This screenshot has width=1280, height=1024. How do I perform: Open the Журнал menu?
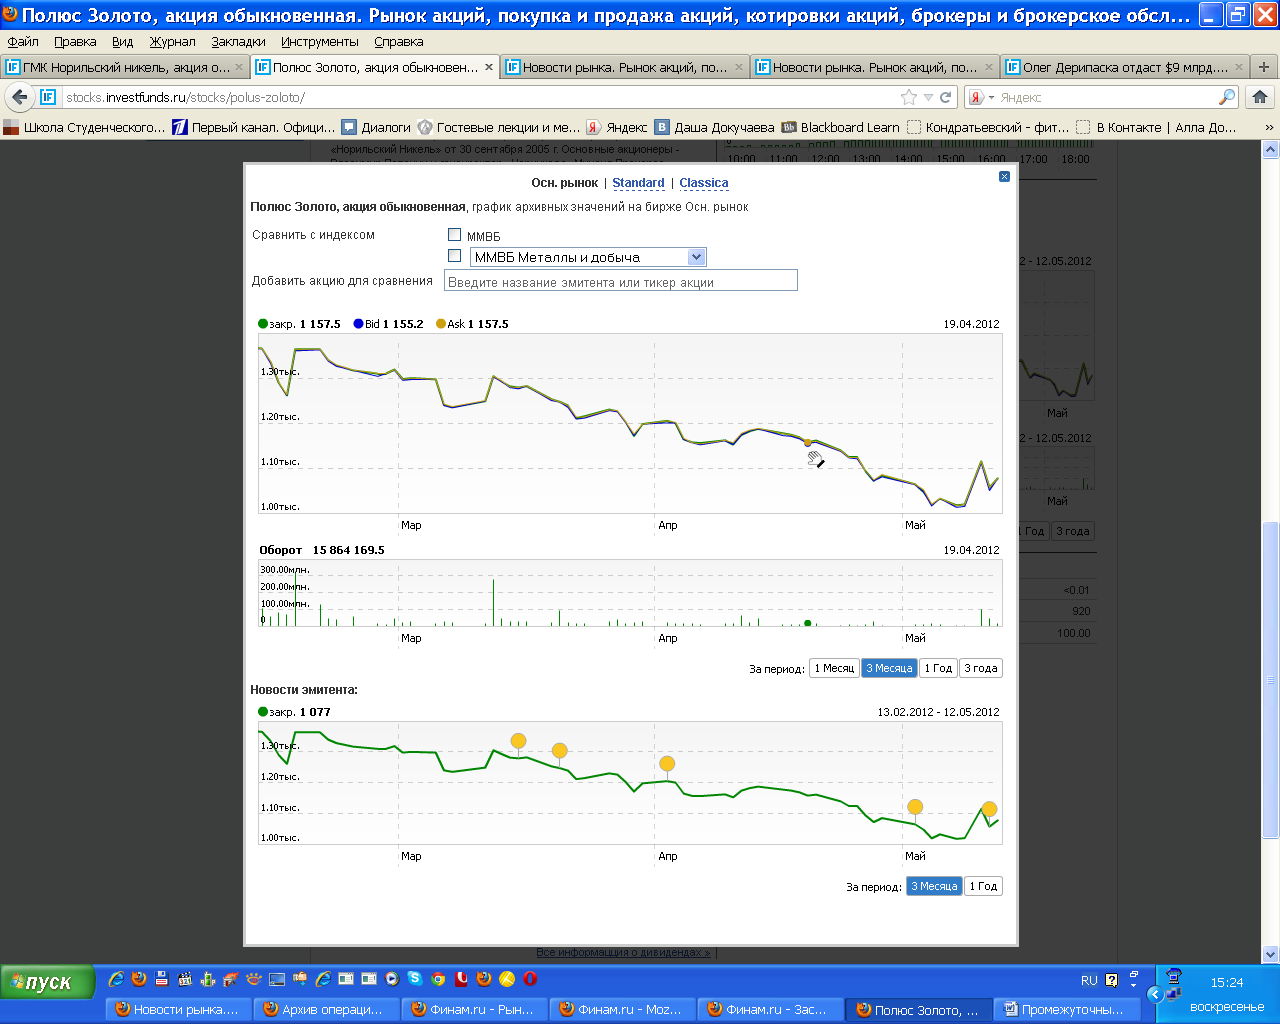(173, 42)
